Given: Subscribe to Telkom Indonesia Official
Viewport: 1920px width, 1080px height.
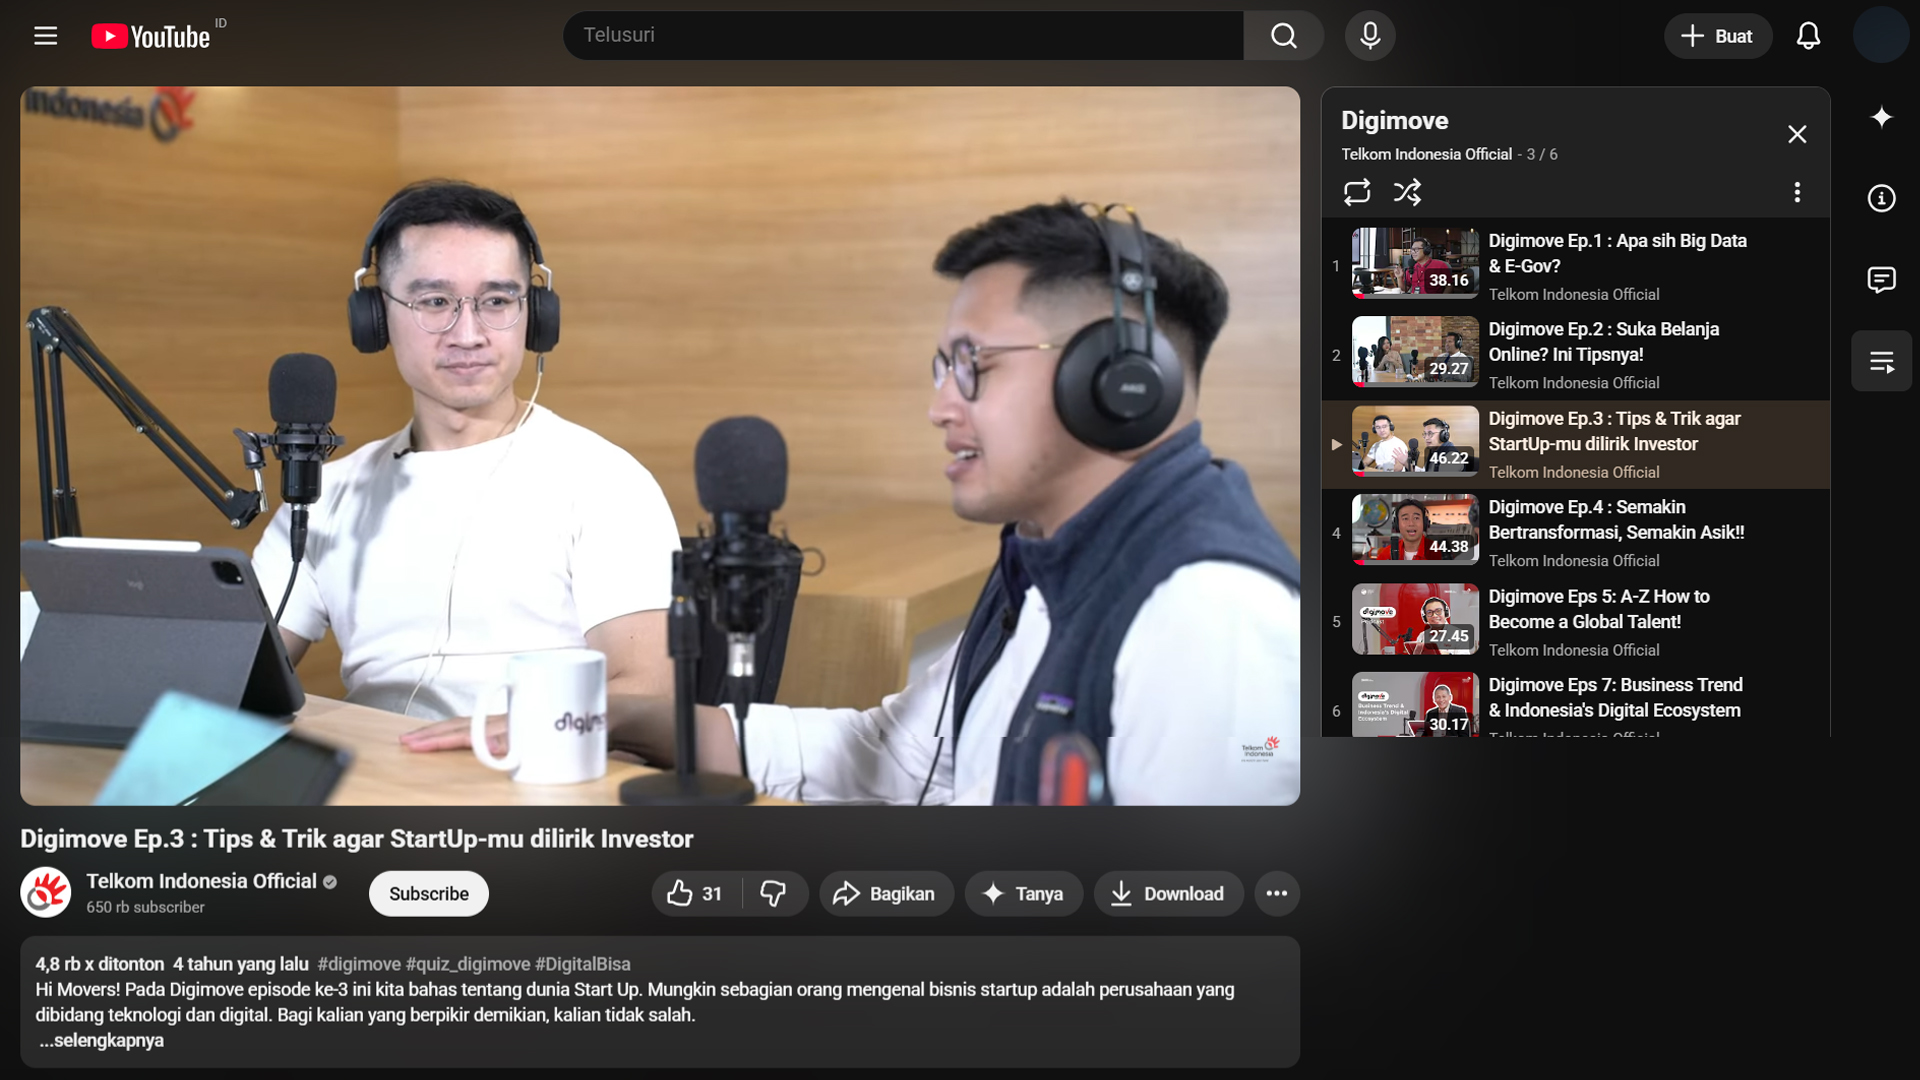Looking at the screenshot, I should click(428, 894).
